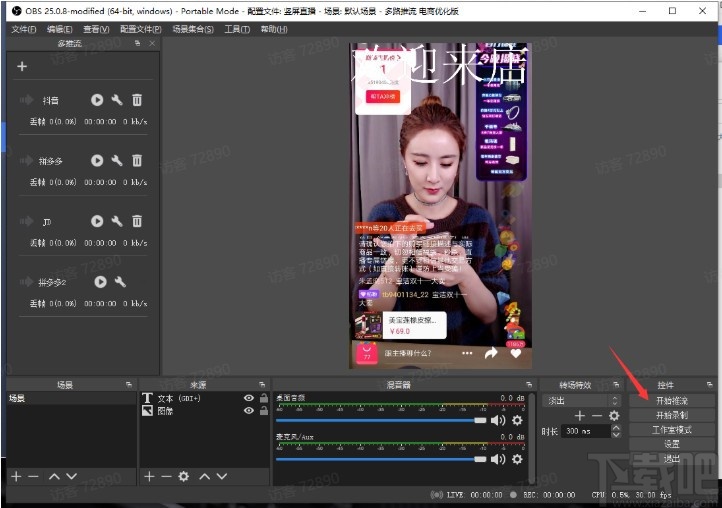
Task: Open 拼多多2 stream wrench settings
Action: (120, 282)
